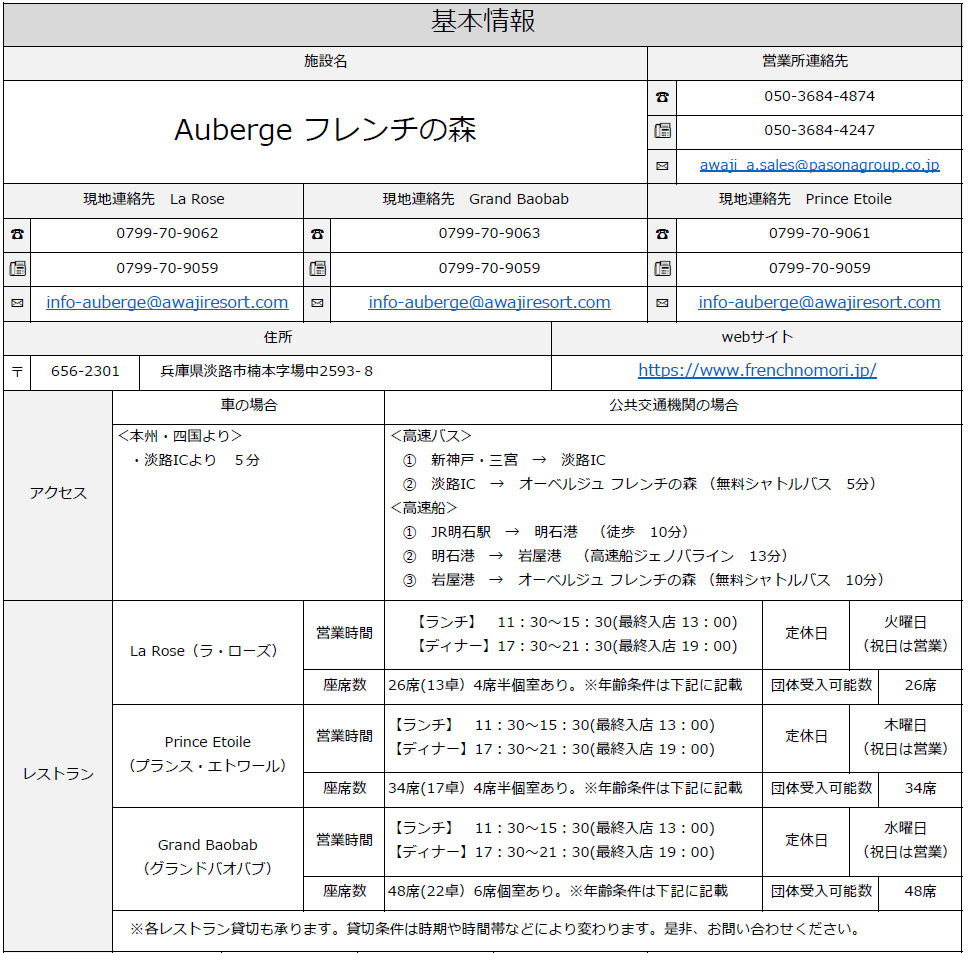
Task: Select the 公共交通機関の場合 column header
Action: 673,406
